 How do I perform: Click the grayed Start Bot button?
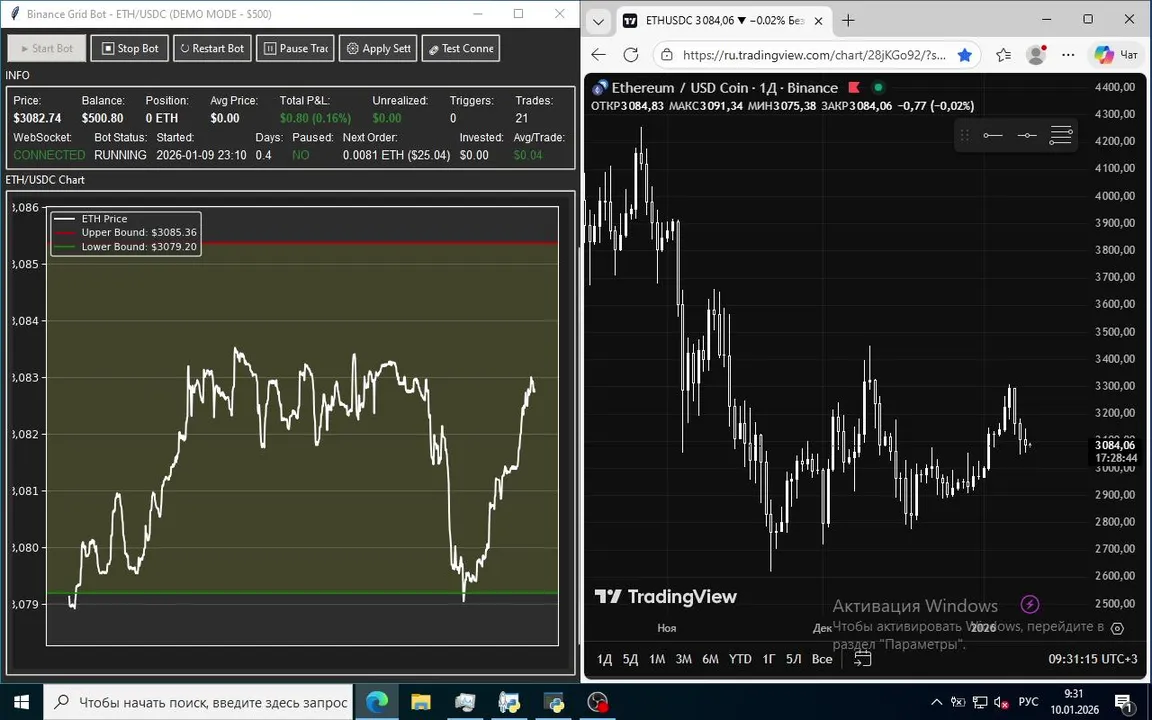[47, 48]
